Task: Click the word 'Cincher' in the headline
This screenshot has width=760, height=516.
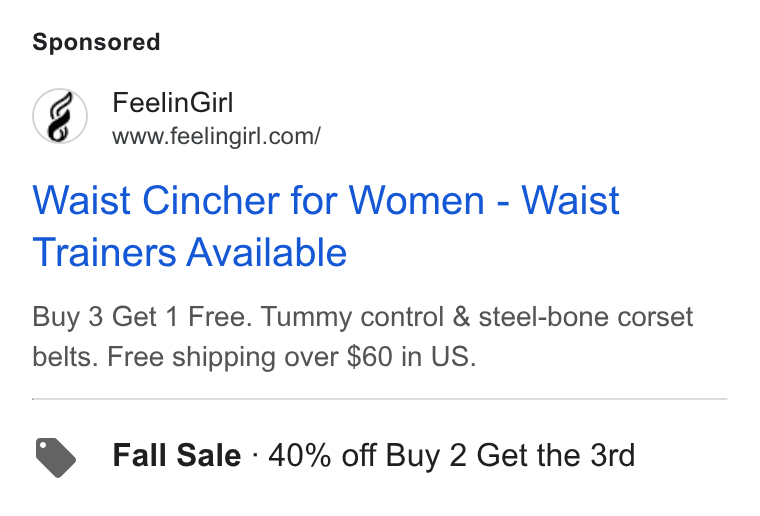Action: point(211,201)
